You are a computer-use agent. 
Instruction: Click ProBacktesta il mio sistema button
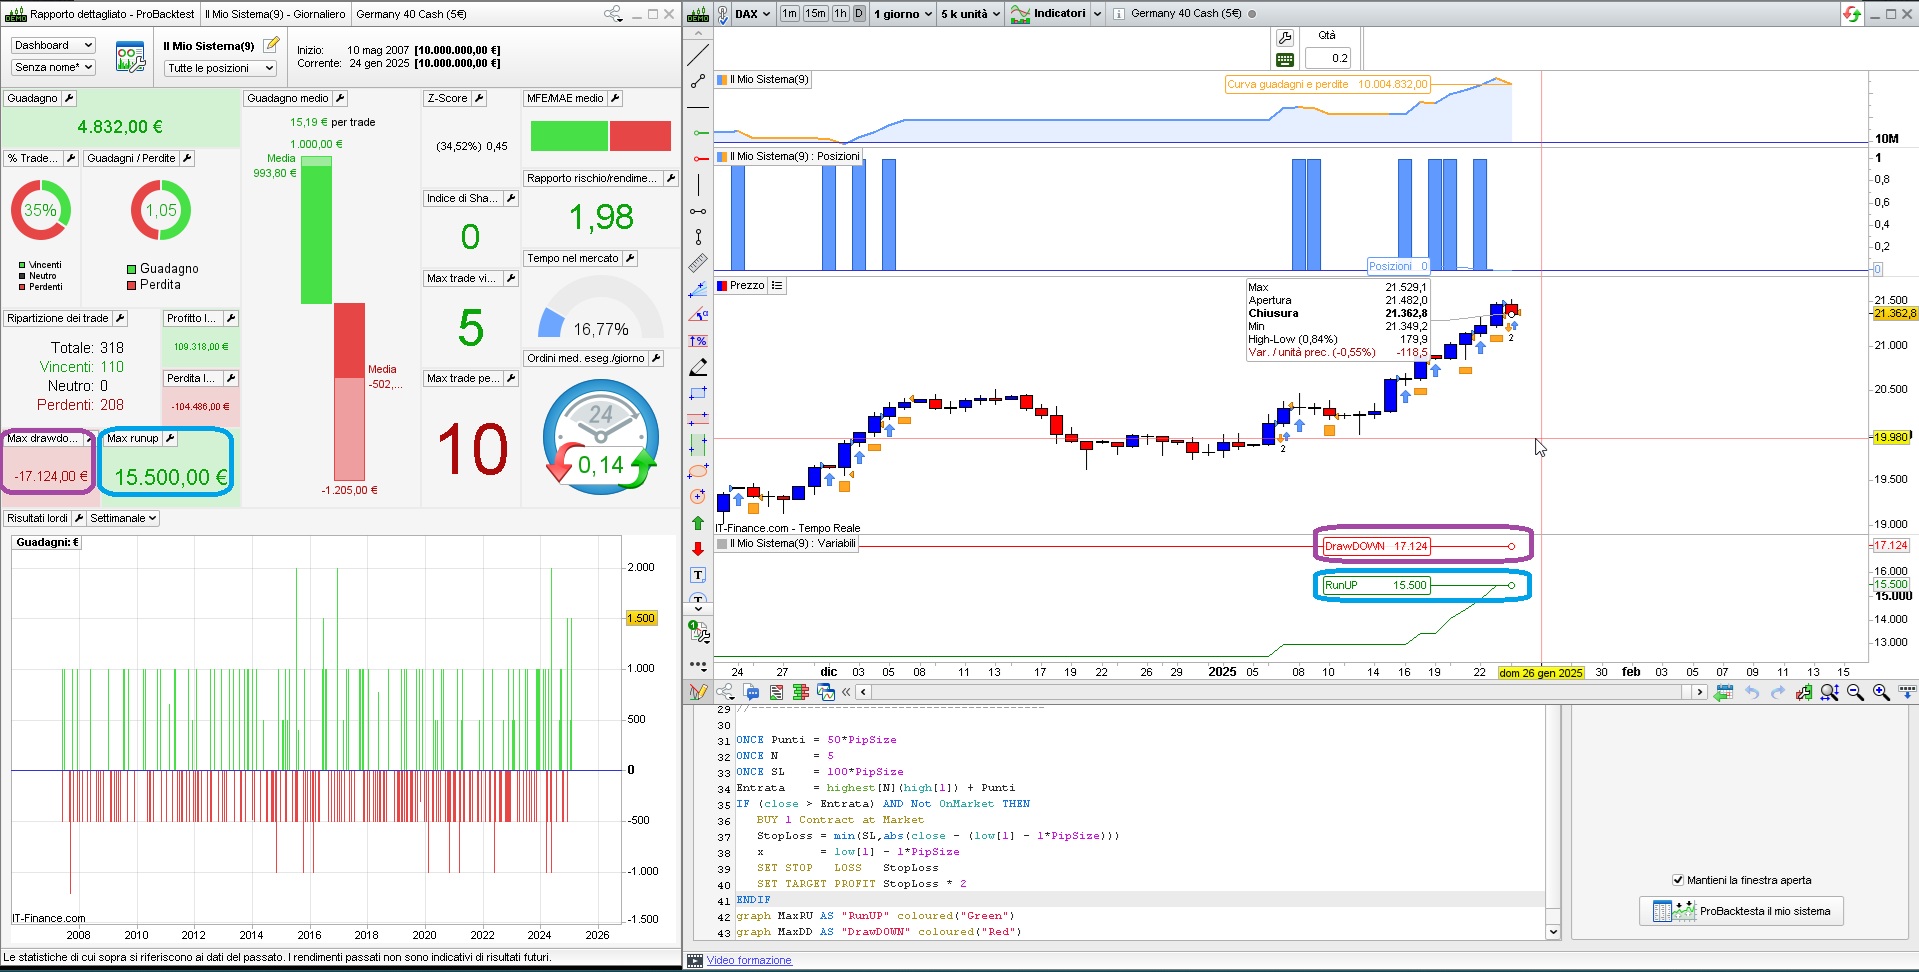1741,911
